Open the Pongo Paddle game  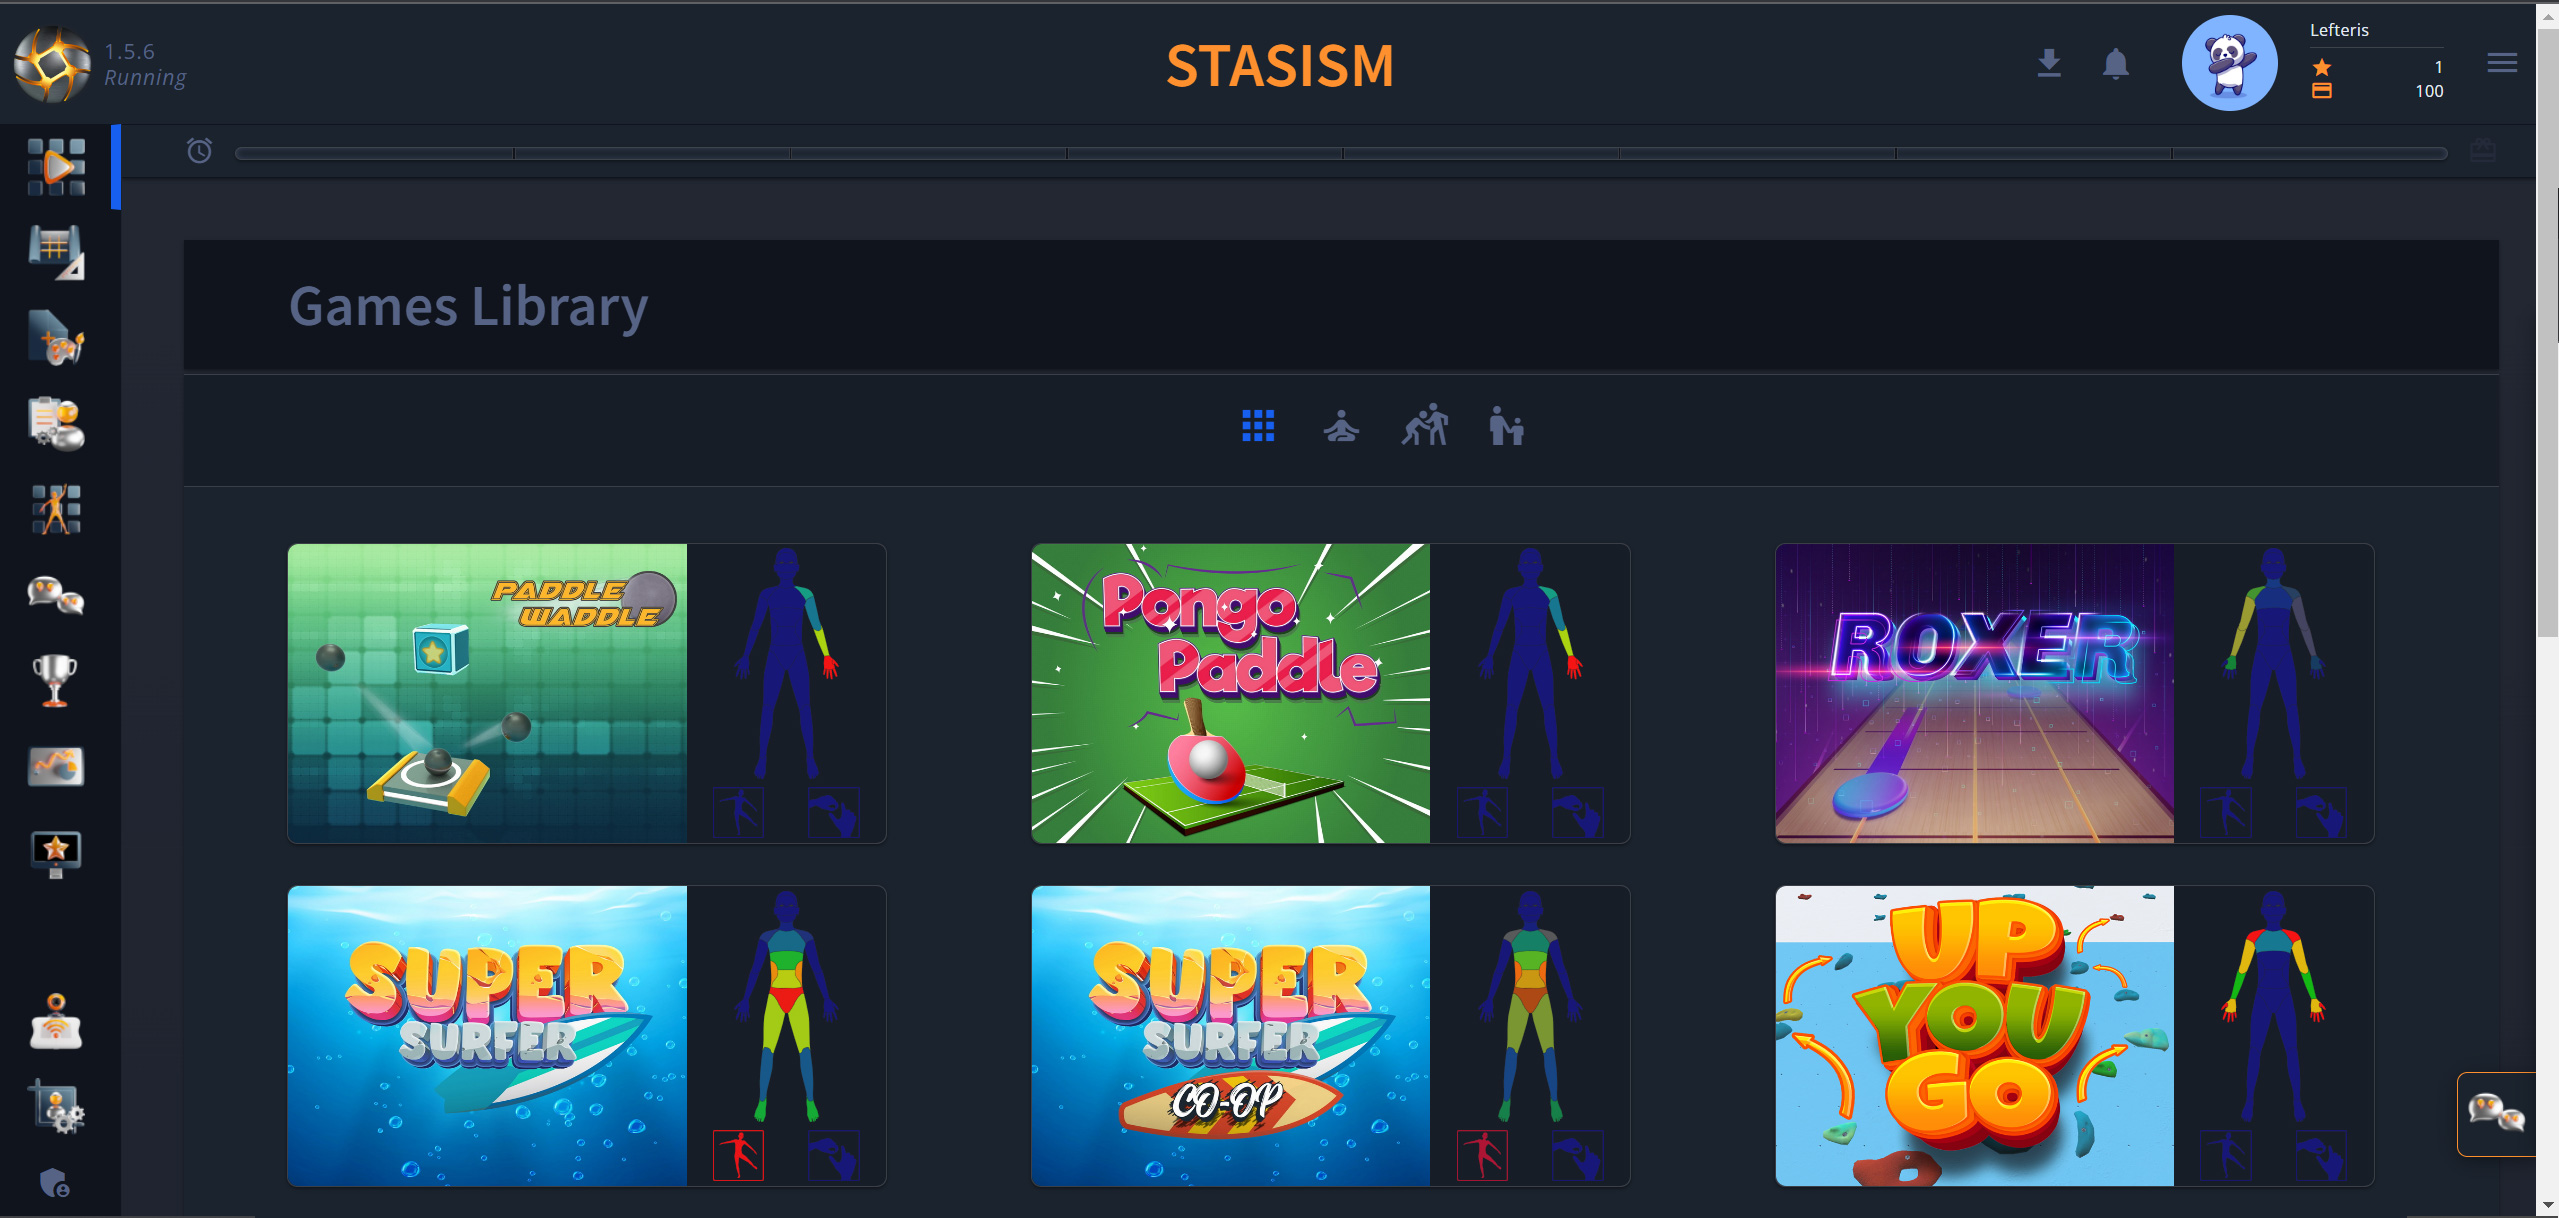pyautogui.click(x=1231, y=693)
